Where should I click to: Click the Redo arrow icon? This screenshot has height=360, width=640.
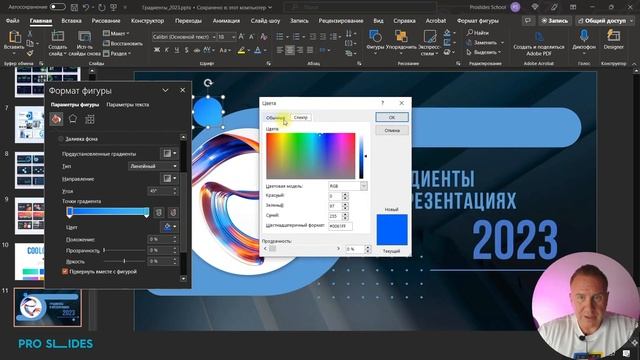tap(102, 7)
